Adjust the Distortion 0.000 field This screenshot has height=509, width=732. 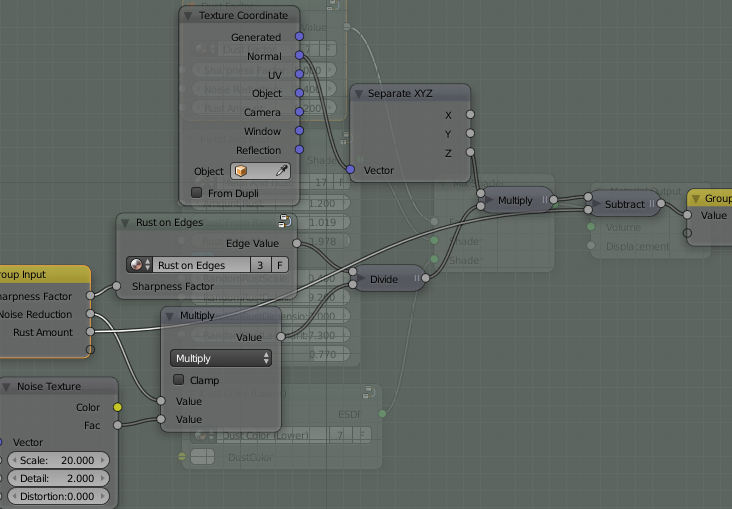click(58, 496)
